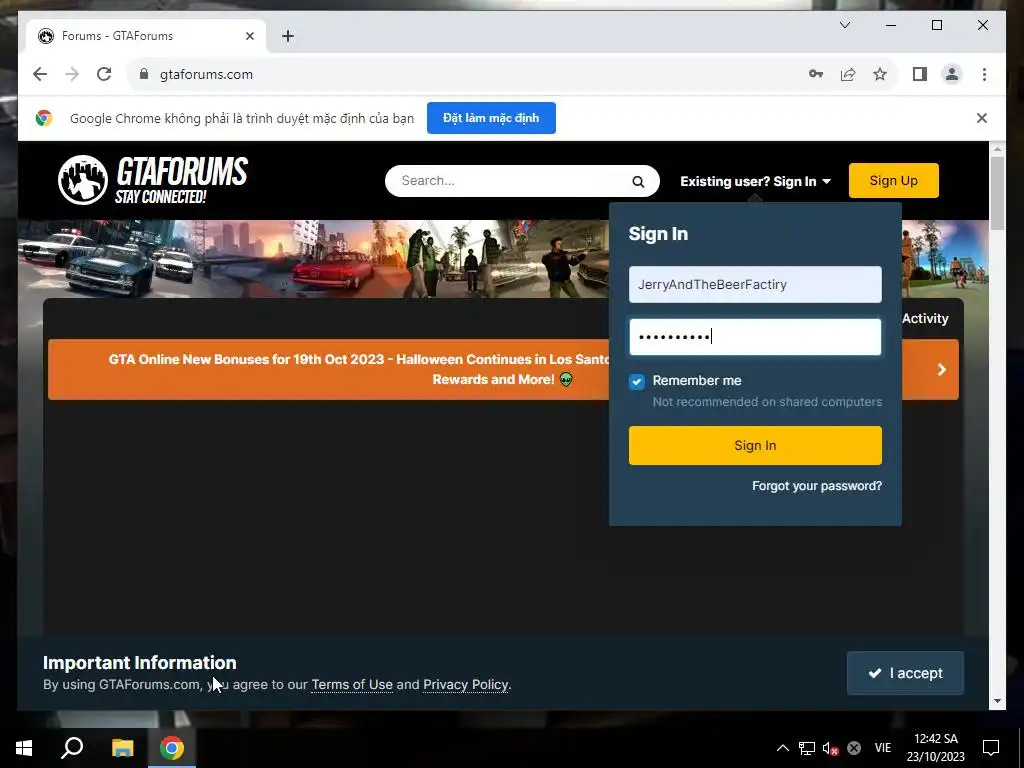1024x768 pixels.
Task: Click the username input field
Action: 755,285
